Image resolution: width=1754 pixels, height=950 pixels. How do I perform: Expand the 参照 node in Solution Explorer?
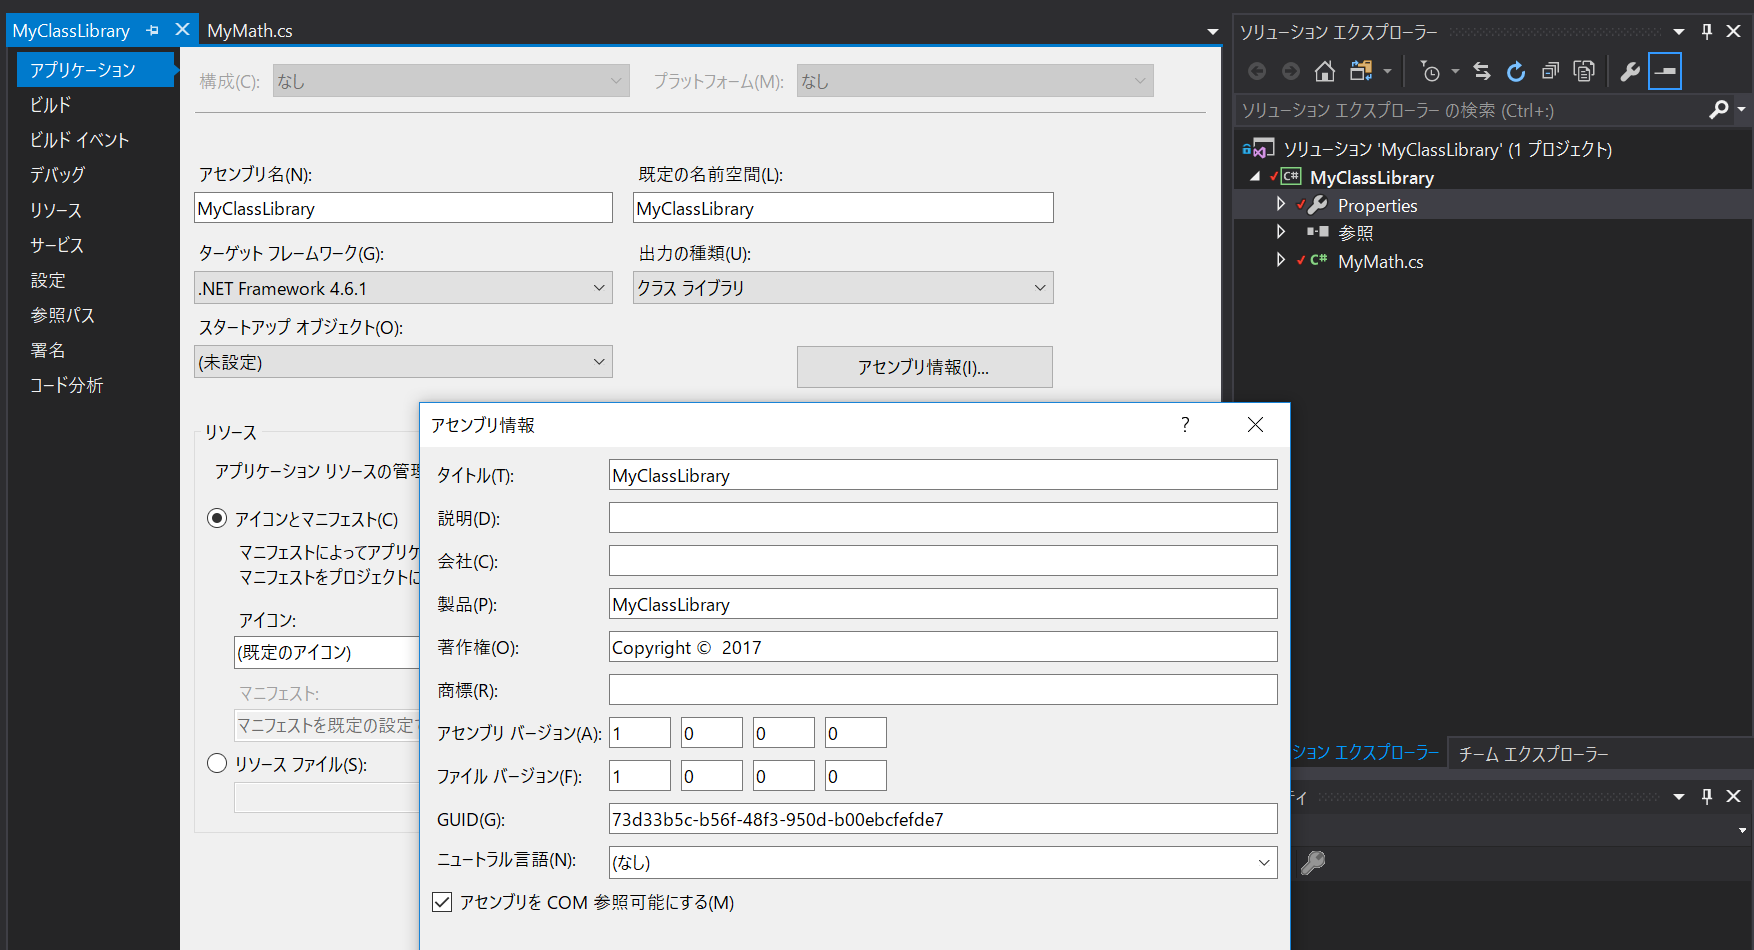click(1281, 231)
